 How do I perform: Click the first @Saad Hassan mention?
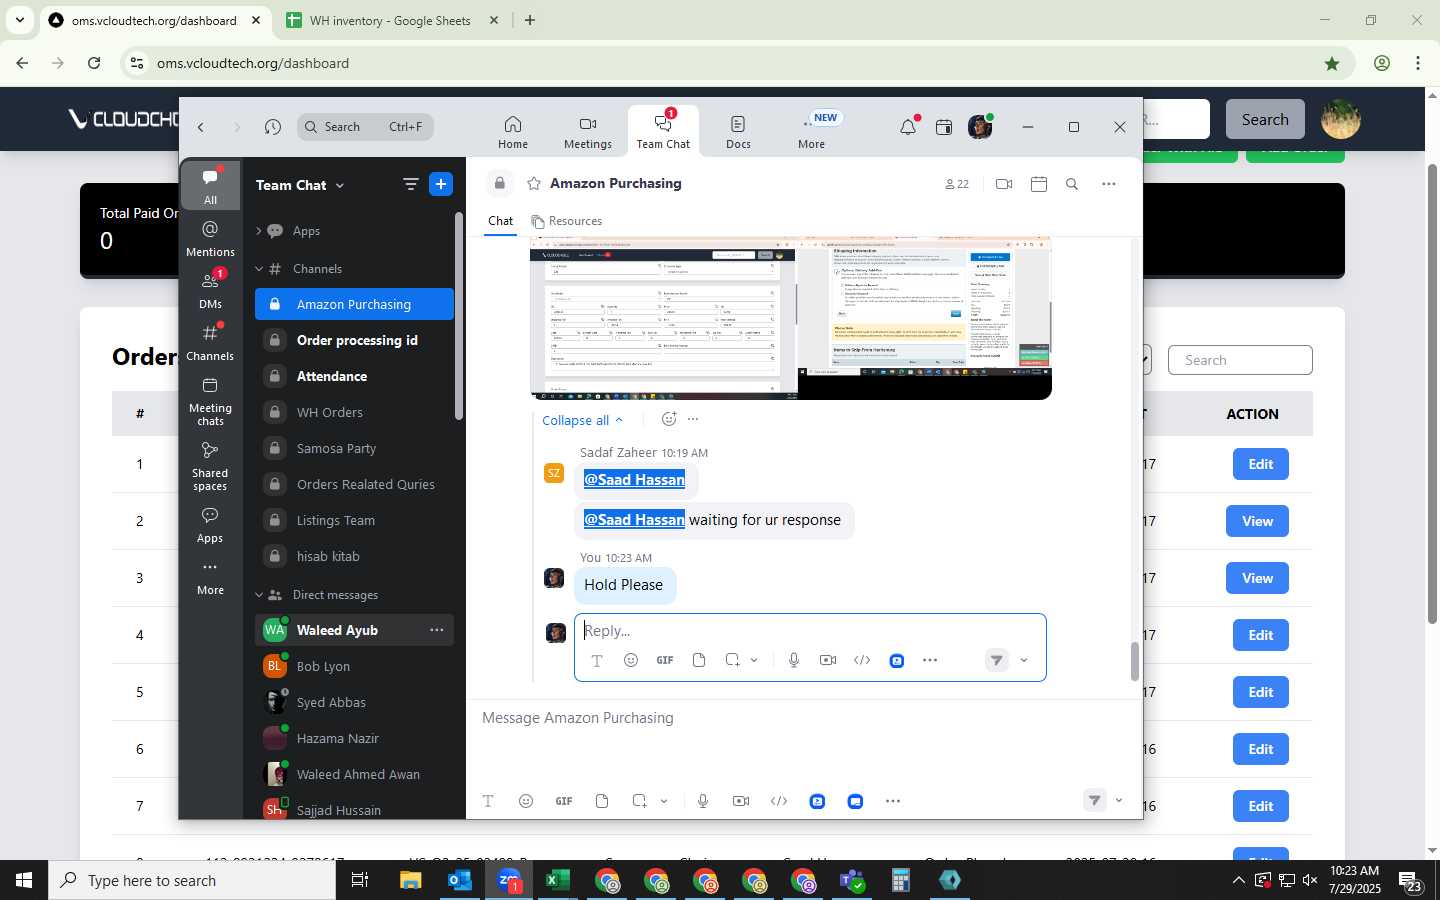point(634,480)
